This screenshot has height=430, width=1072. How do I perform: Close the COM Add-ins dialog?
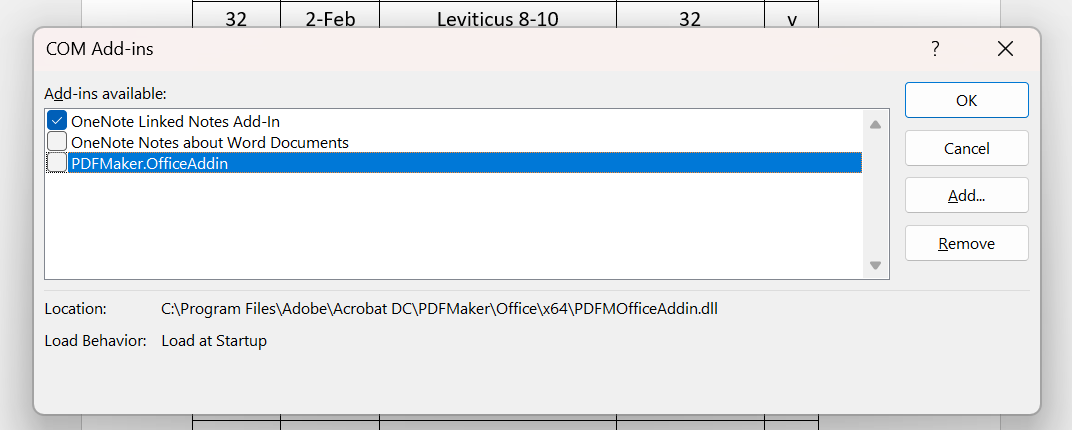(1005, 49)
